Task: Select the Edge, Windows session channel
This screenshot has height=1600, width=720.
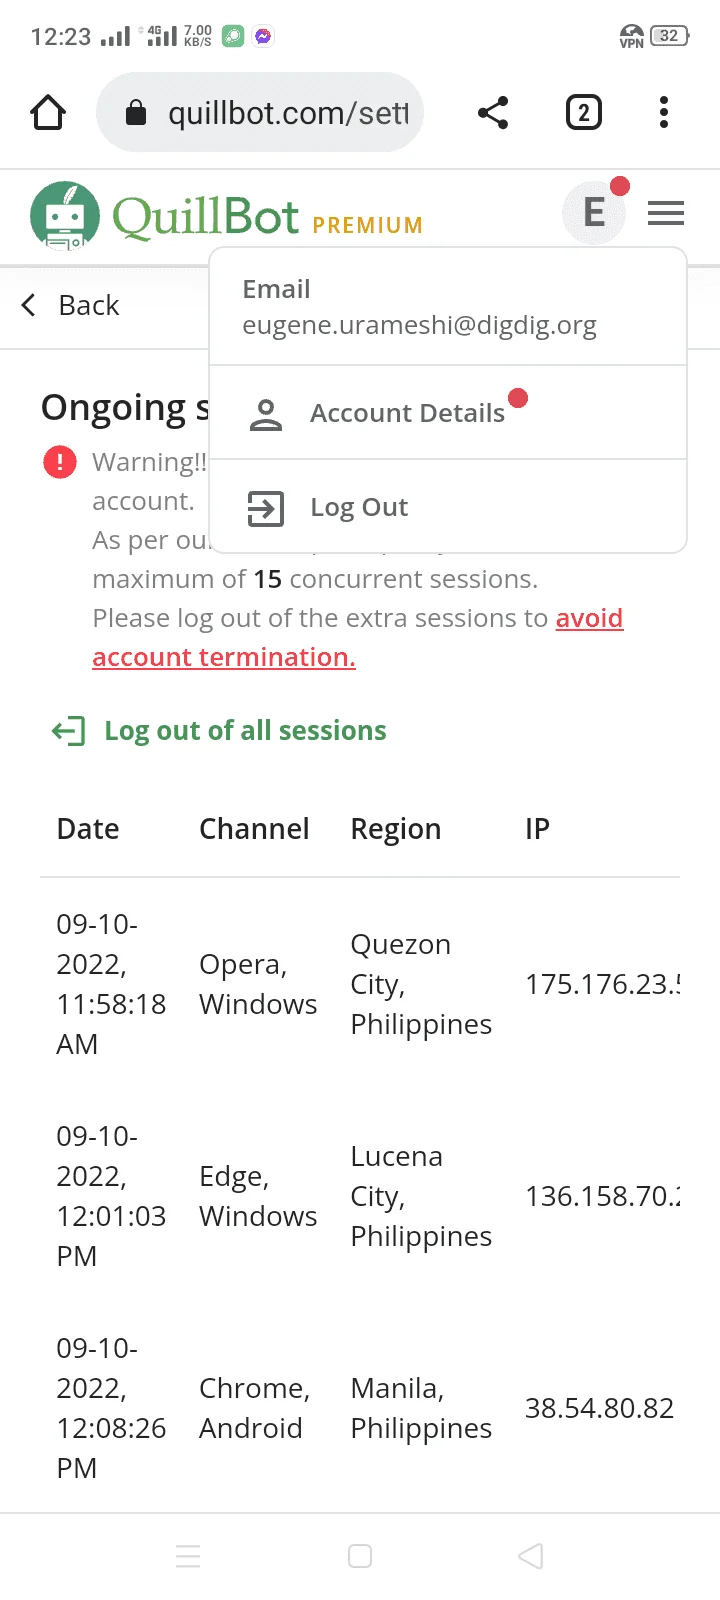Action: 258,1196
